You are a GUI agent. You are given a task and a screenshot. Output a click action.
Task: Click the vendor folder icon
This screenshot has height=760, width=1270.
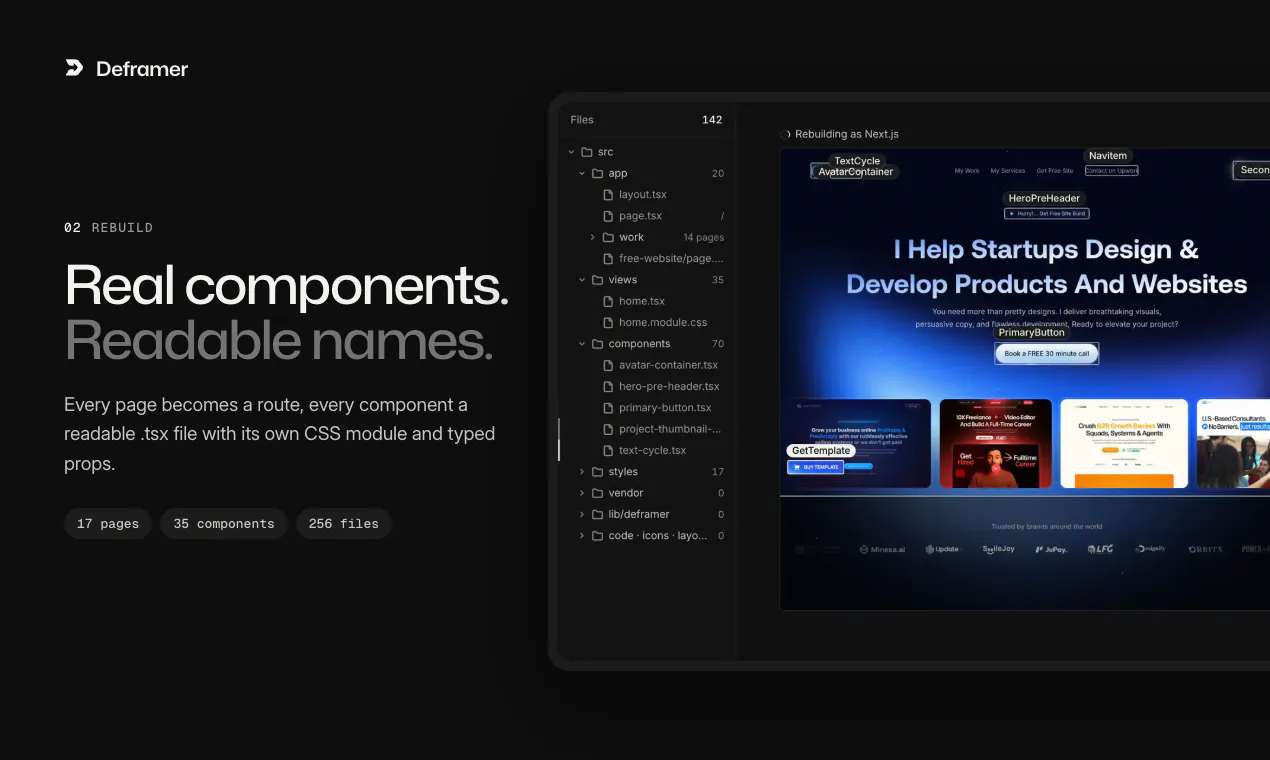[x=597, y=493]
